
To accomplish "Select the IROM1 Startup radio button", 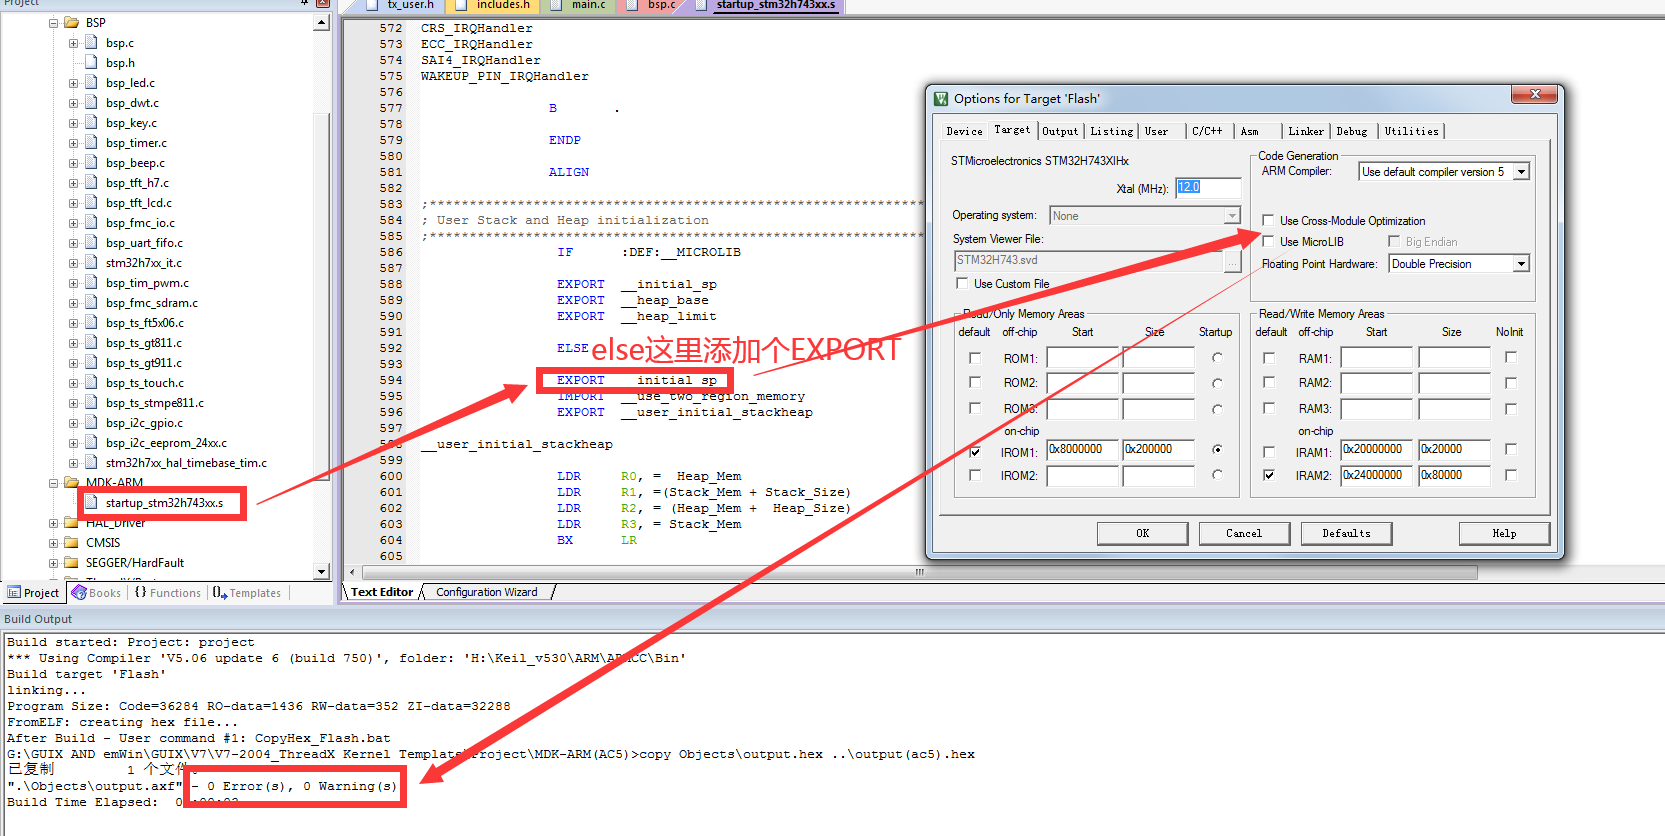I will pyautogui.click(x=1217, y=450).
